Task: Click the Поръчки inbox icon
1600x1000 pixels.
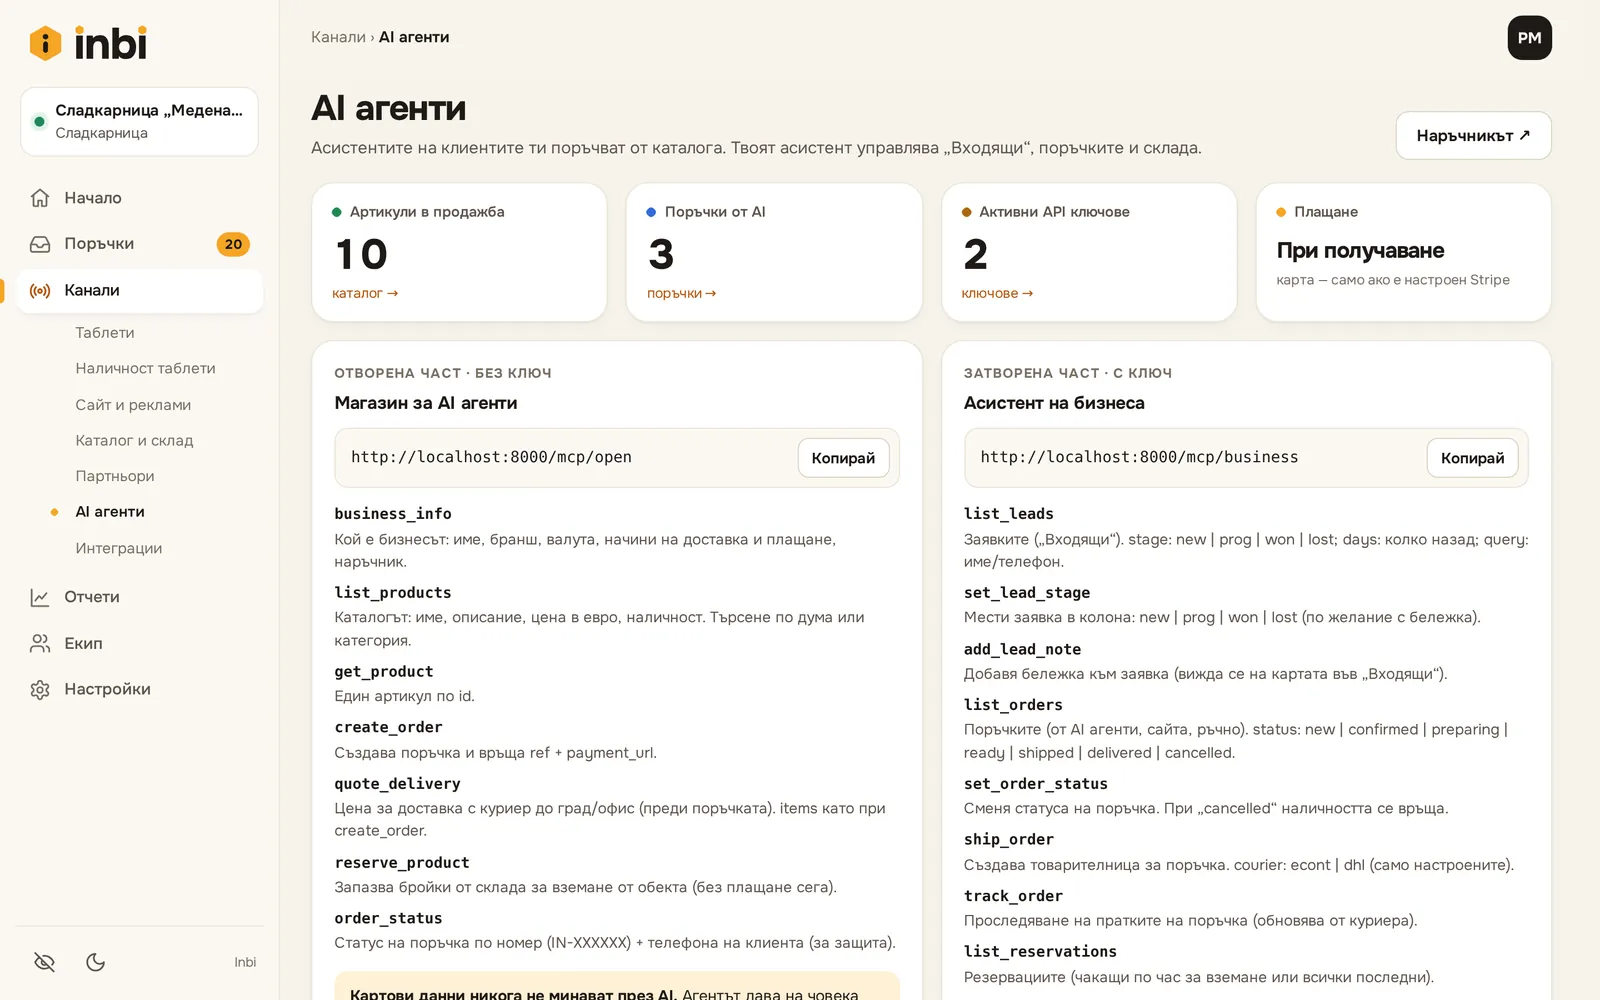Action: [40, 244]
